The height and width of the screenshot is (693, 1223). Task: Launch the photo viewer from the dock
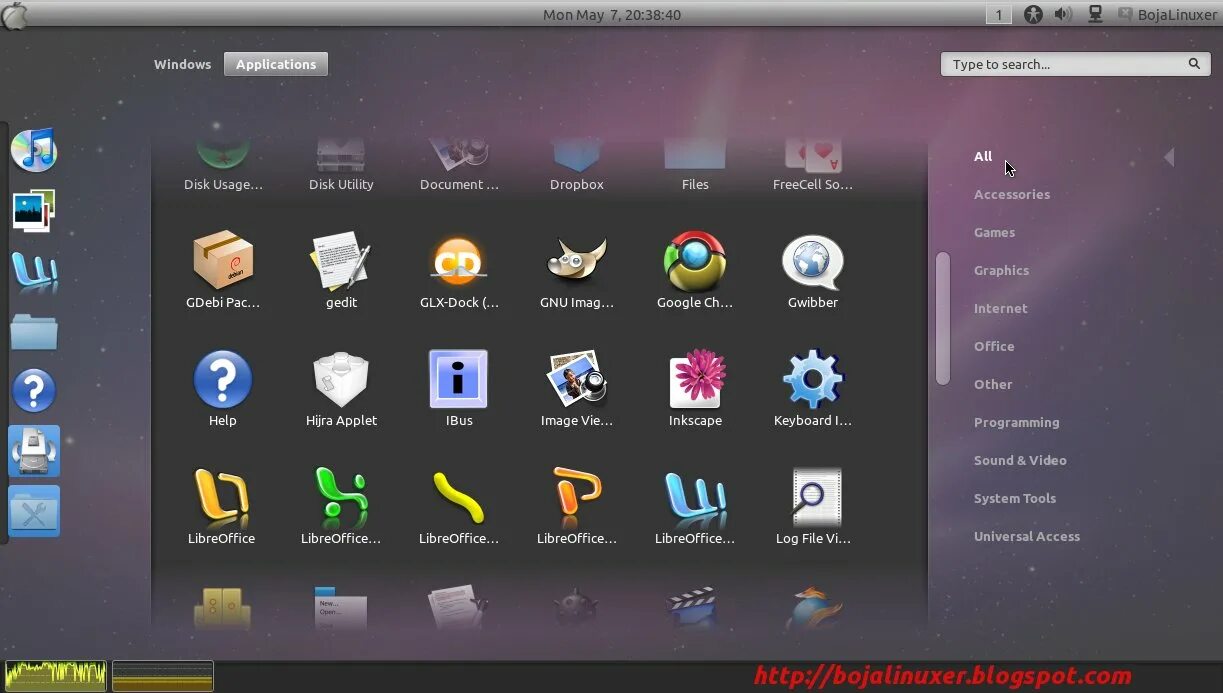point(34,211)
